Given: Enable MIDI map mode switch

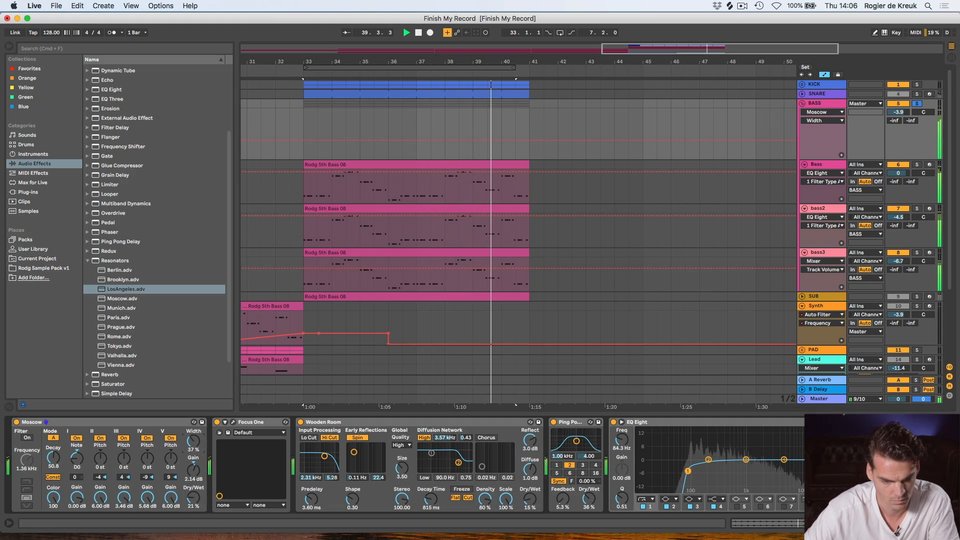Looking at the screenshot, I should pos(915,32).
